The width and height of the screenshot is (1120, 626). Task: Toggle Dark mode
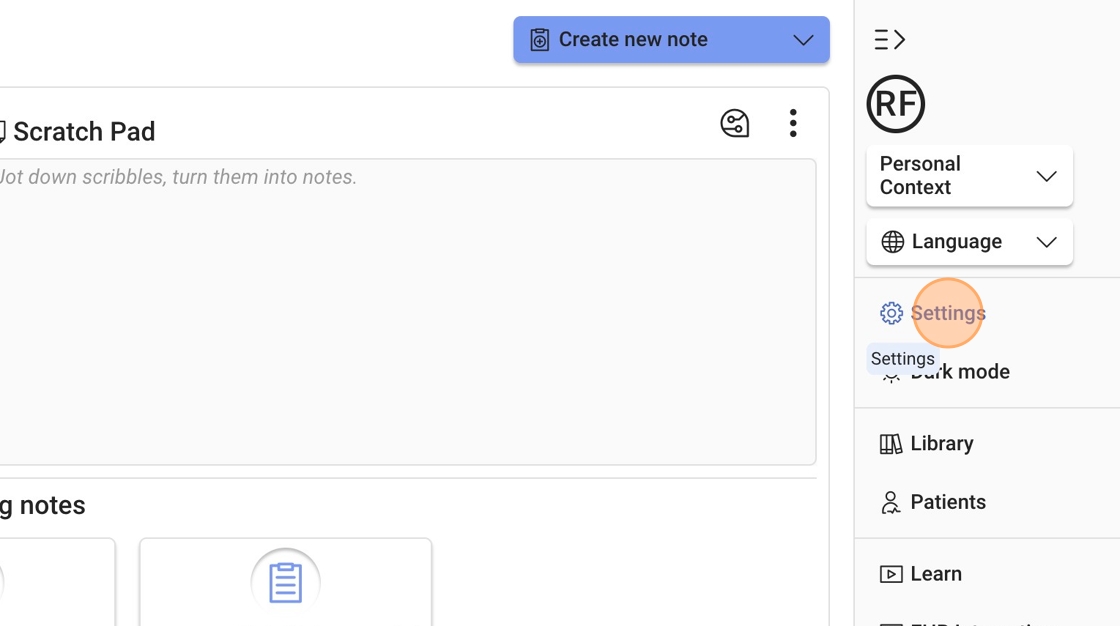click(960, 372)
